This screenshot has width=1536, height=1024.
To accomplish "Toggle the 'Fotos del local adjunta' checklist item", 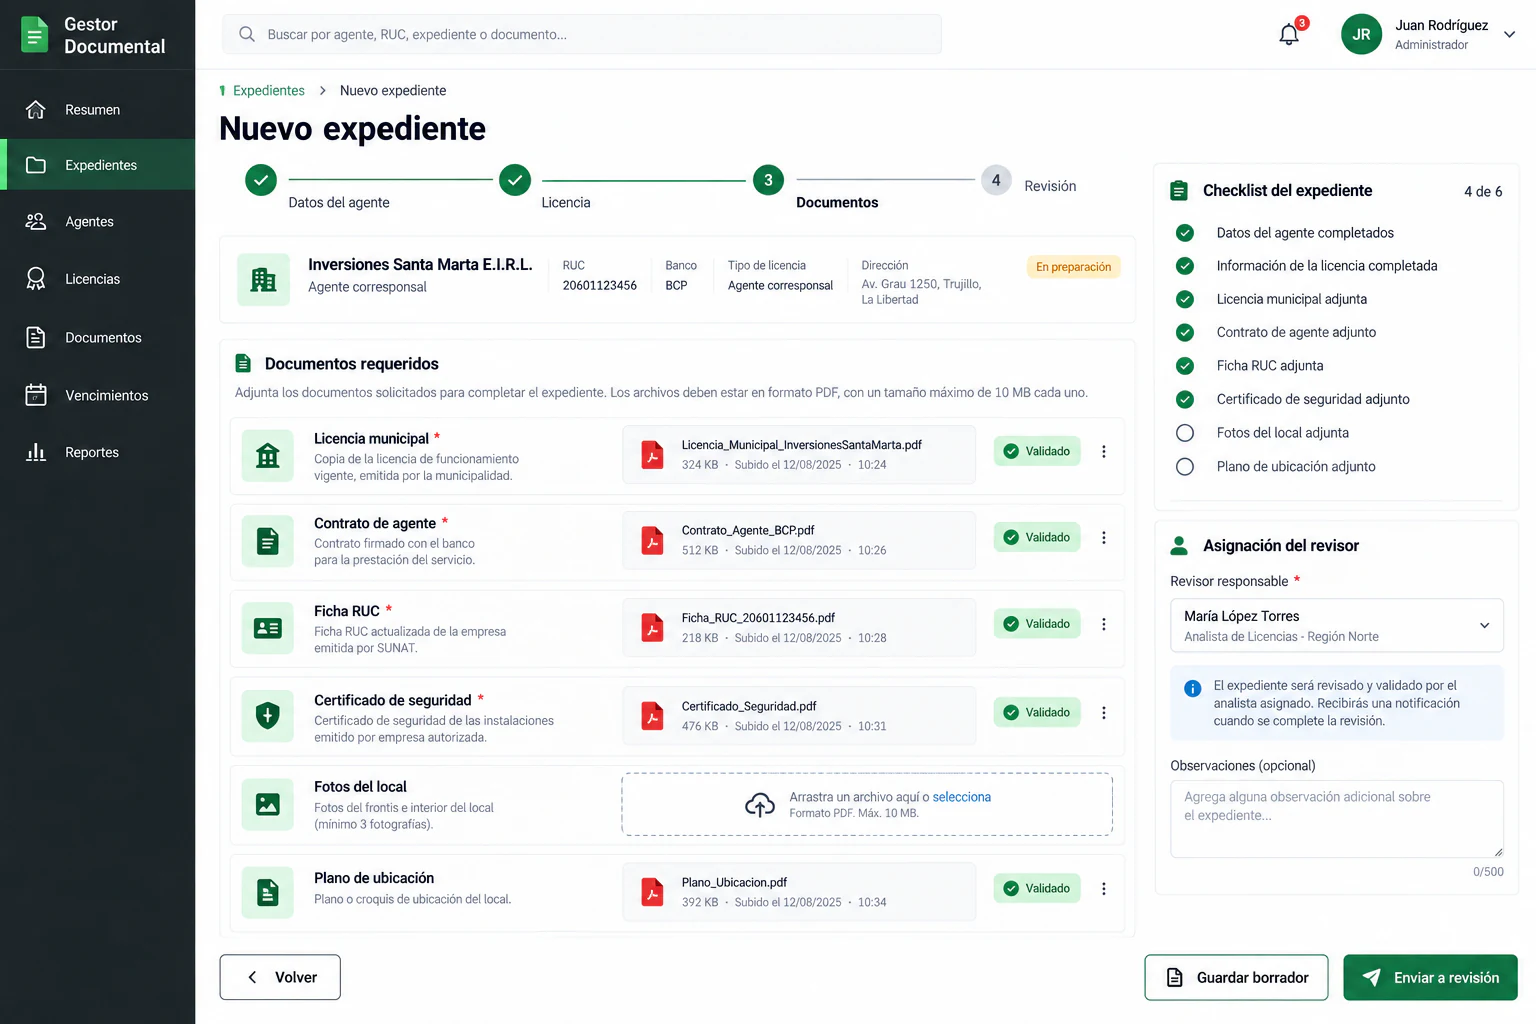I will pyautogui.click(x=1185, y=433).
